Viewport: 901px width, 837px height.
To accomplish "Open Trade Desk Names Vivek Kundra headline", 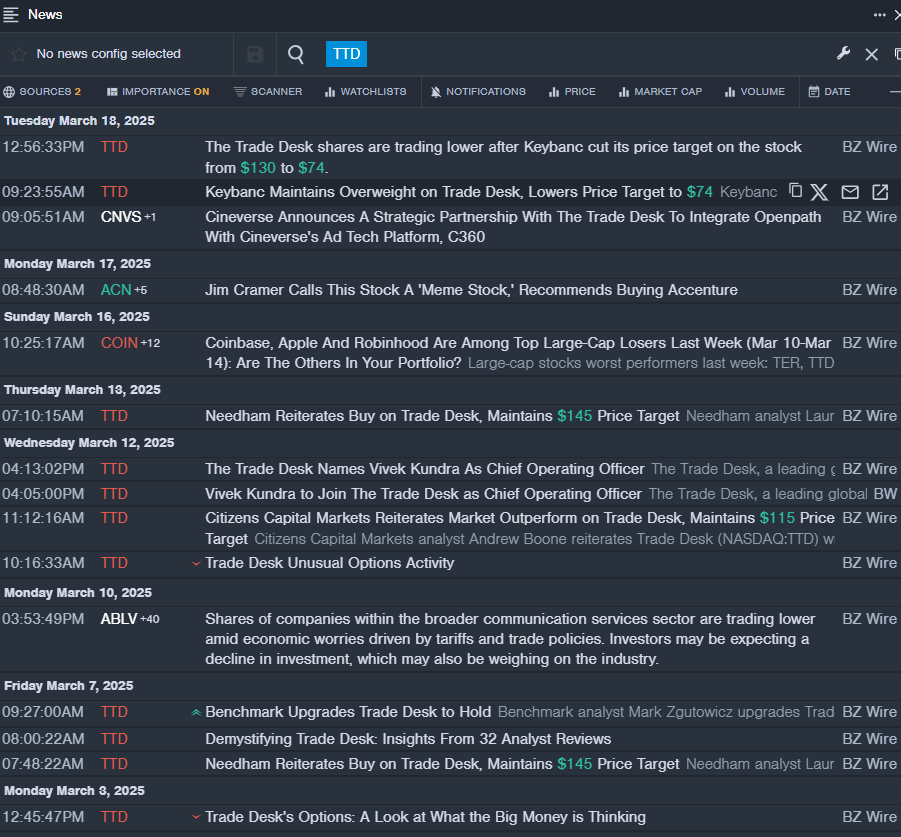I will (x=425, y=469).
